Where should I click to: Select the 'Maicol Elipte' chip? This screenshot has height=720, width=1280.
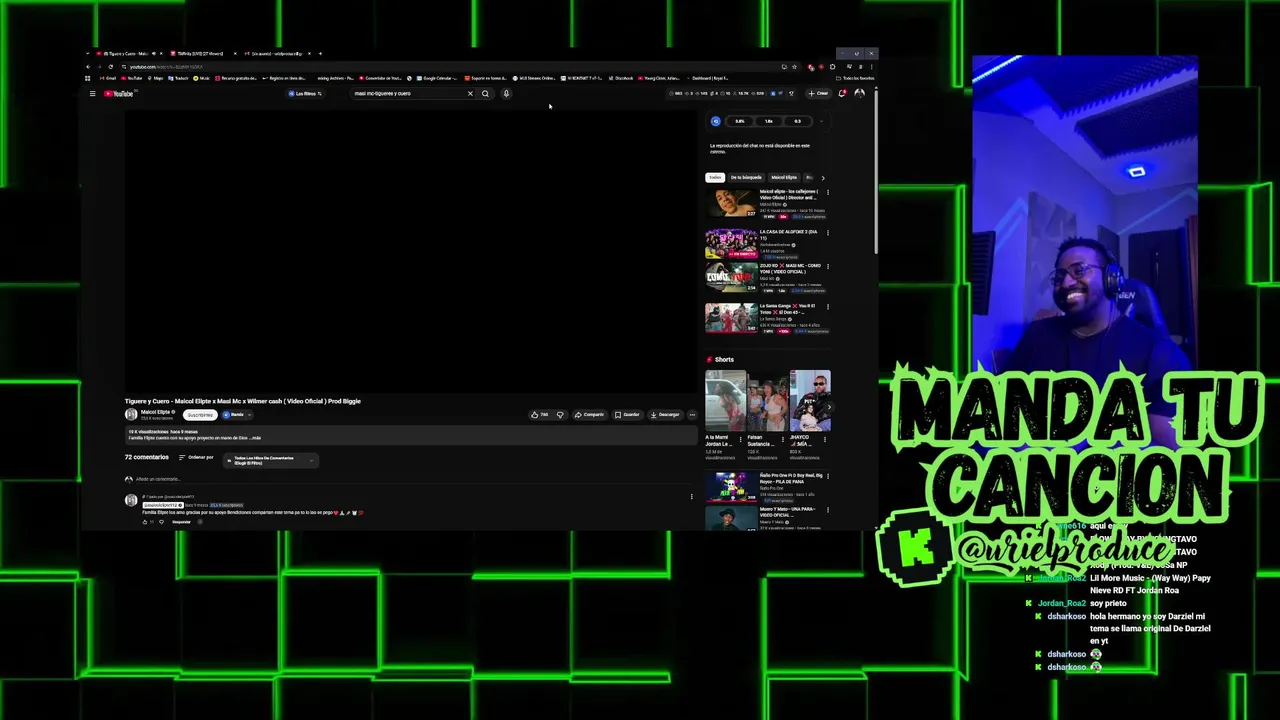click(x=784, y=177)
